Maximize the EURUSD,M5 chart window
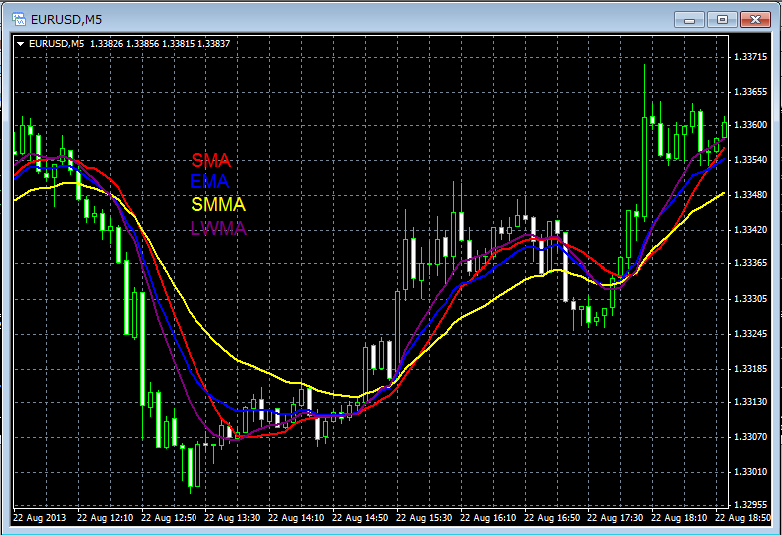Viewport: 782px width, 535px height. (x=722, y=18)
